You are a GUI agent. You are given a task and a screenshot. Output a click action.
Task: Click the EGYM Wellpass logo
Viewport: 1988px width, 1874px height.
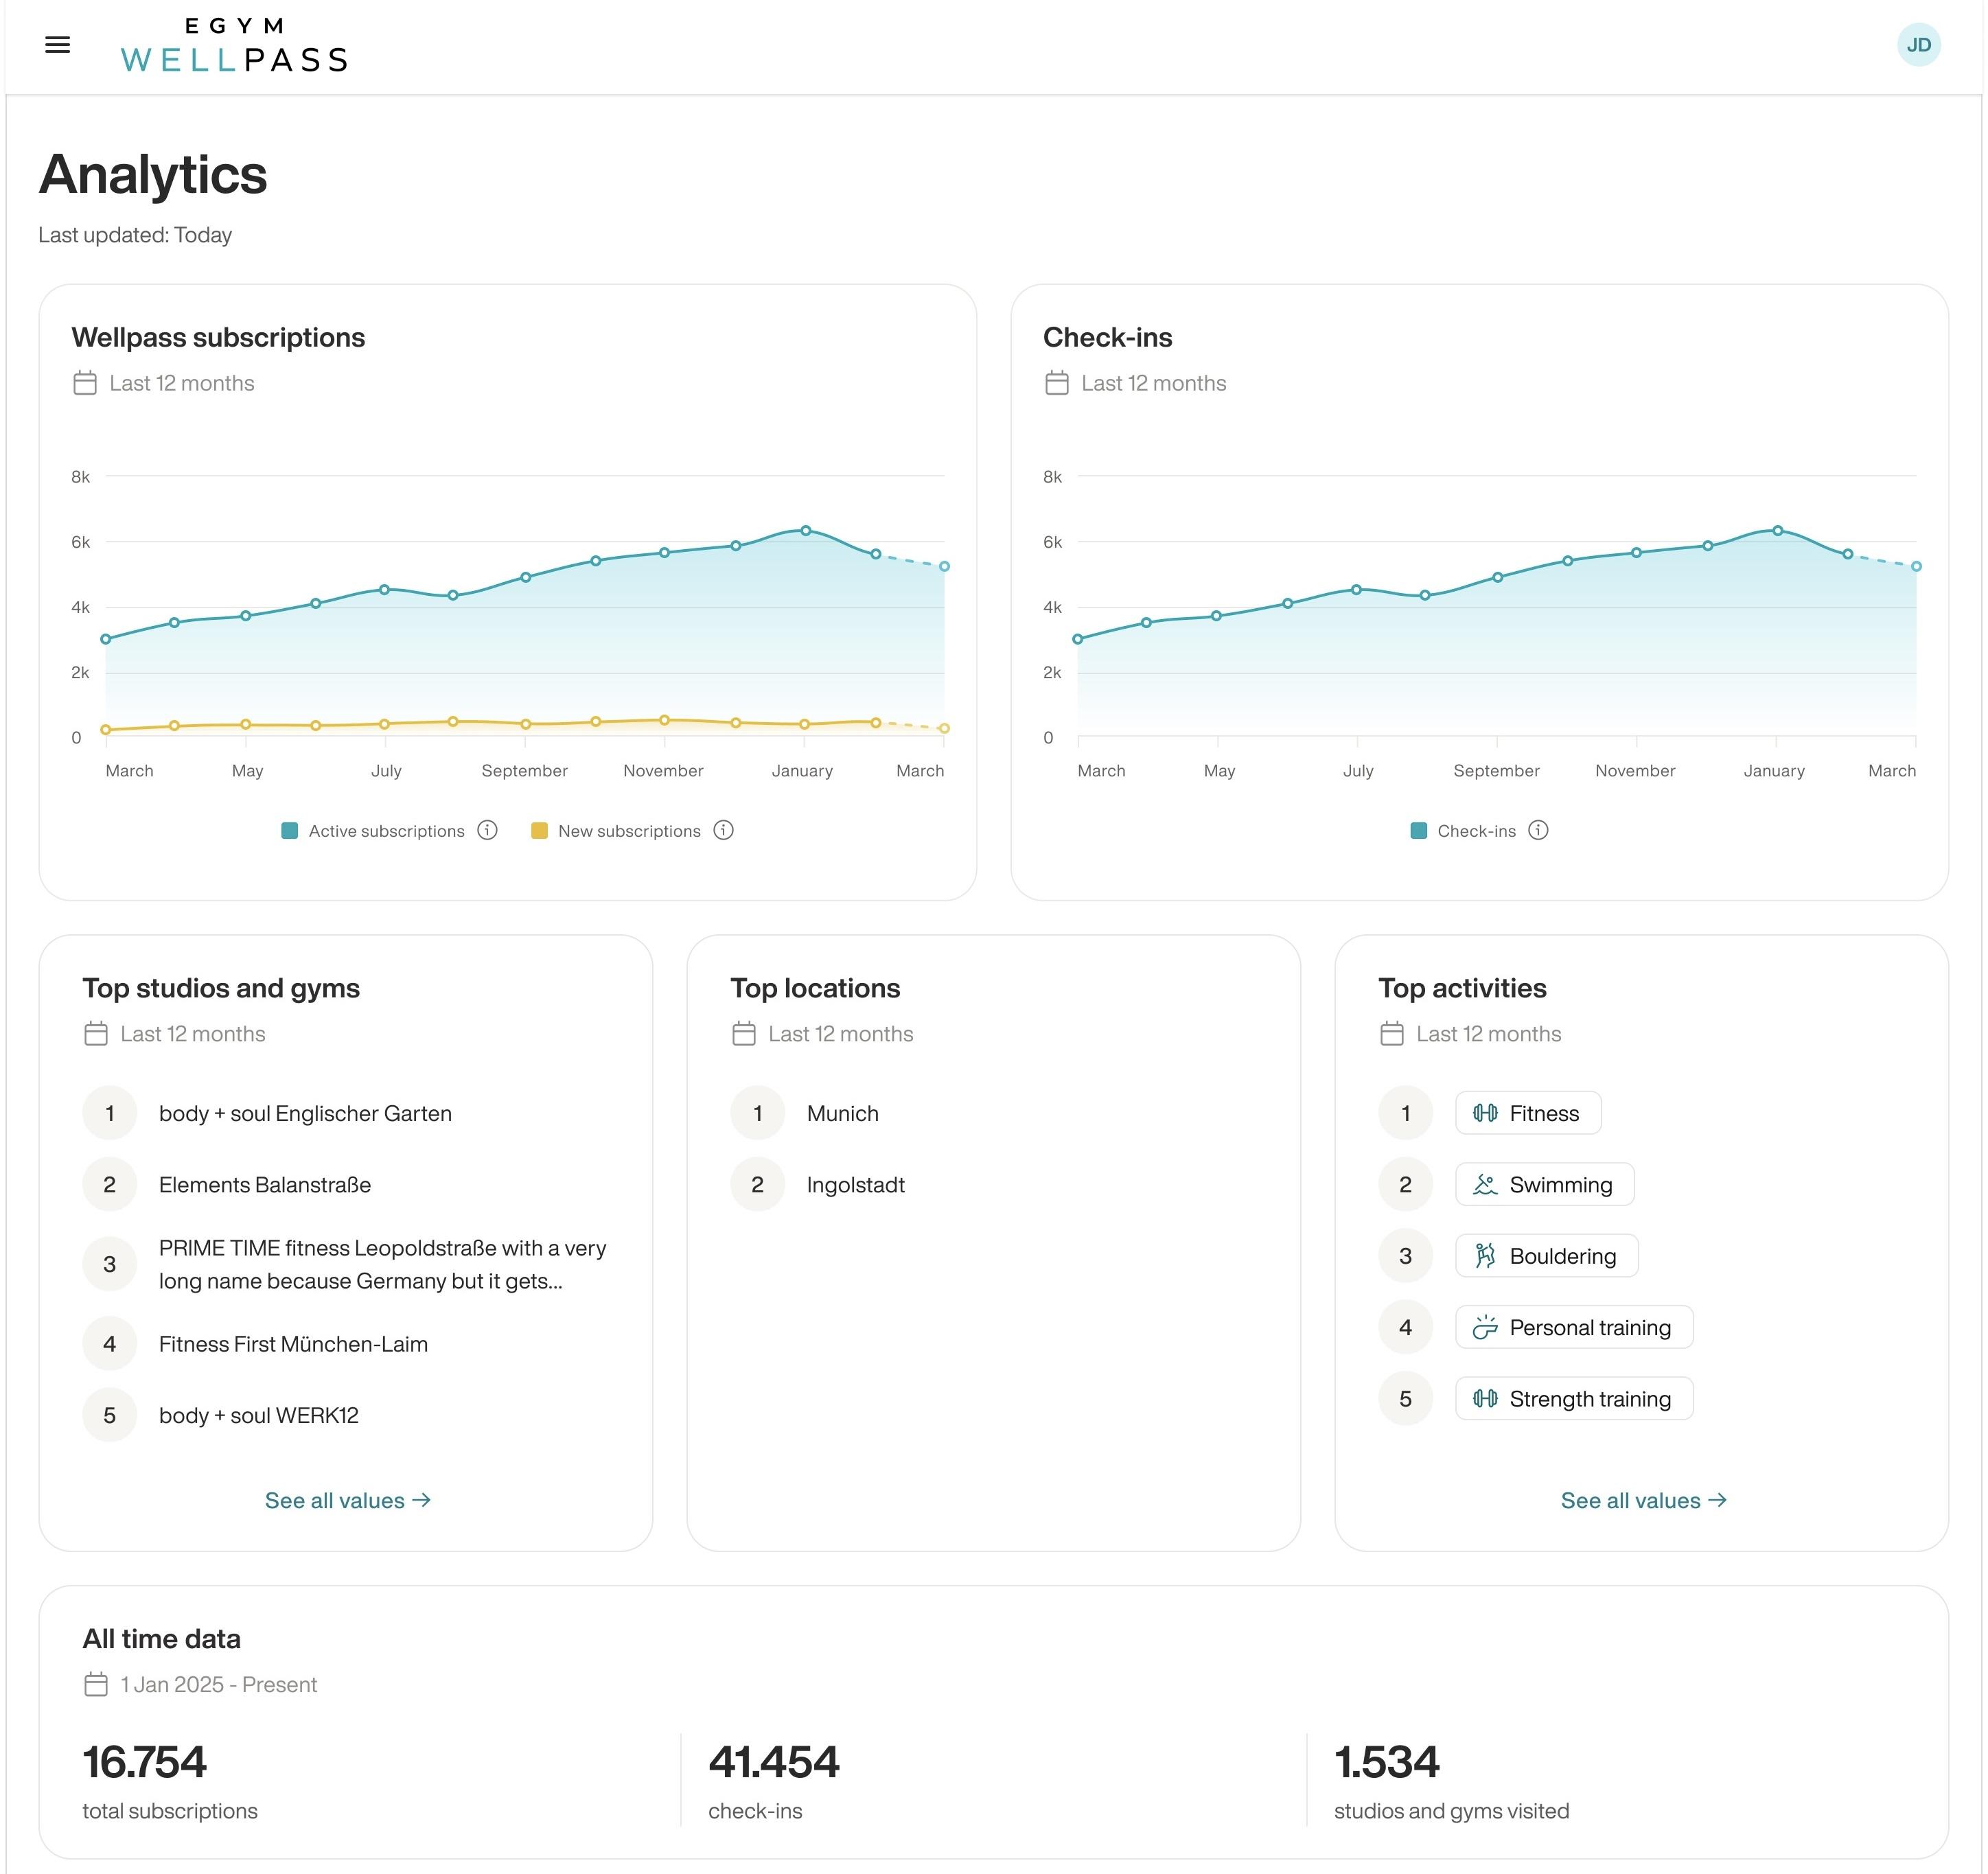pos(234,45)
